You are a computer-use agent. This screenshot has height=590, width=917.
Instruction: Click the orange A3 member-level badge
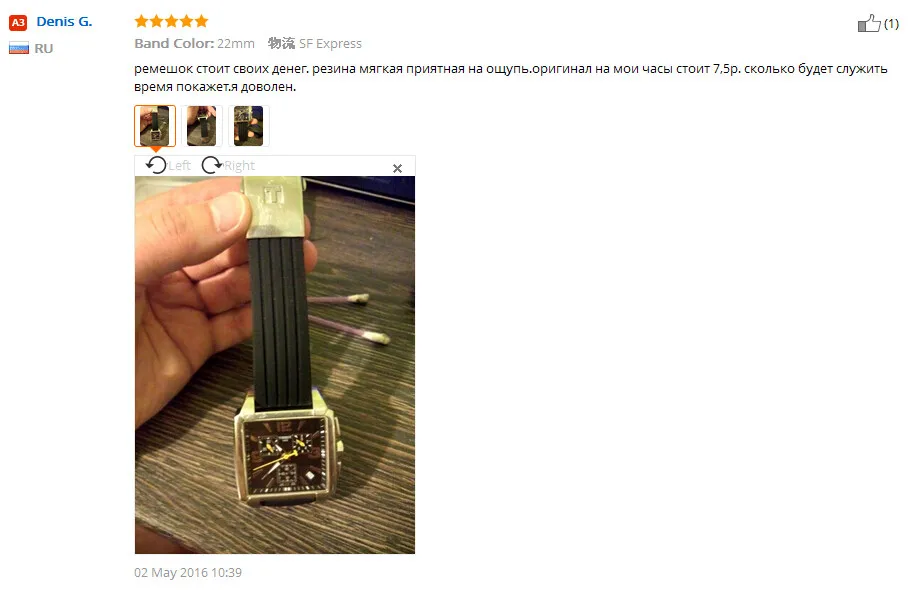[18, 23]
